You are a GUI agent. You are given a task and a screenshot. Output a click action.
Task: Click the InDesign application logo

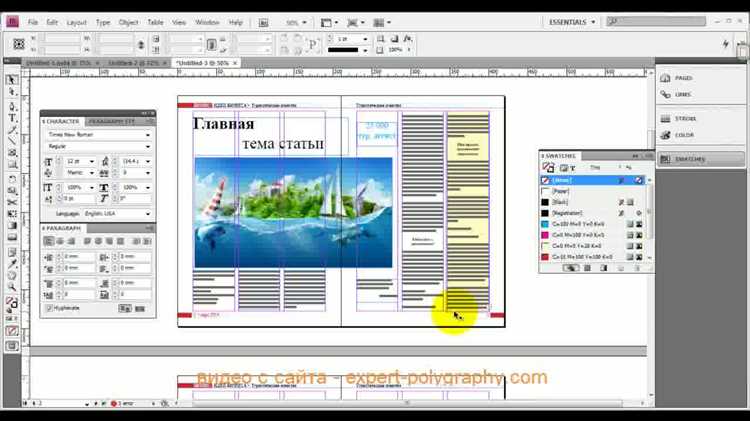point(12,22)
